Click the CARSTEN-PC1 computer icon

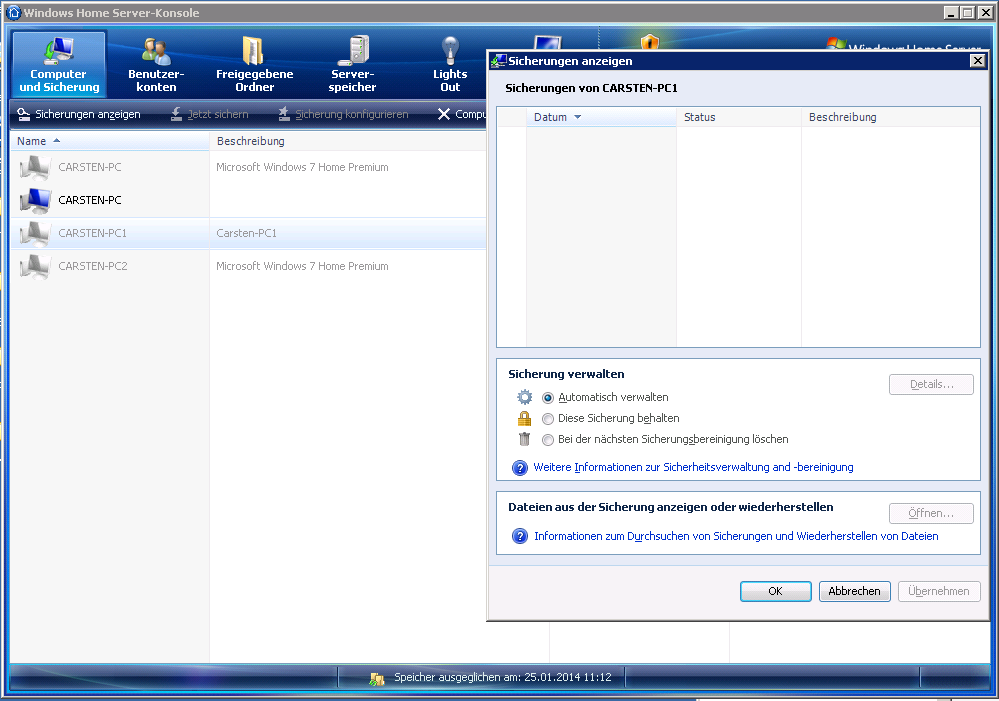tap(35, 233)
